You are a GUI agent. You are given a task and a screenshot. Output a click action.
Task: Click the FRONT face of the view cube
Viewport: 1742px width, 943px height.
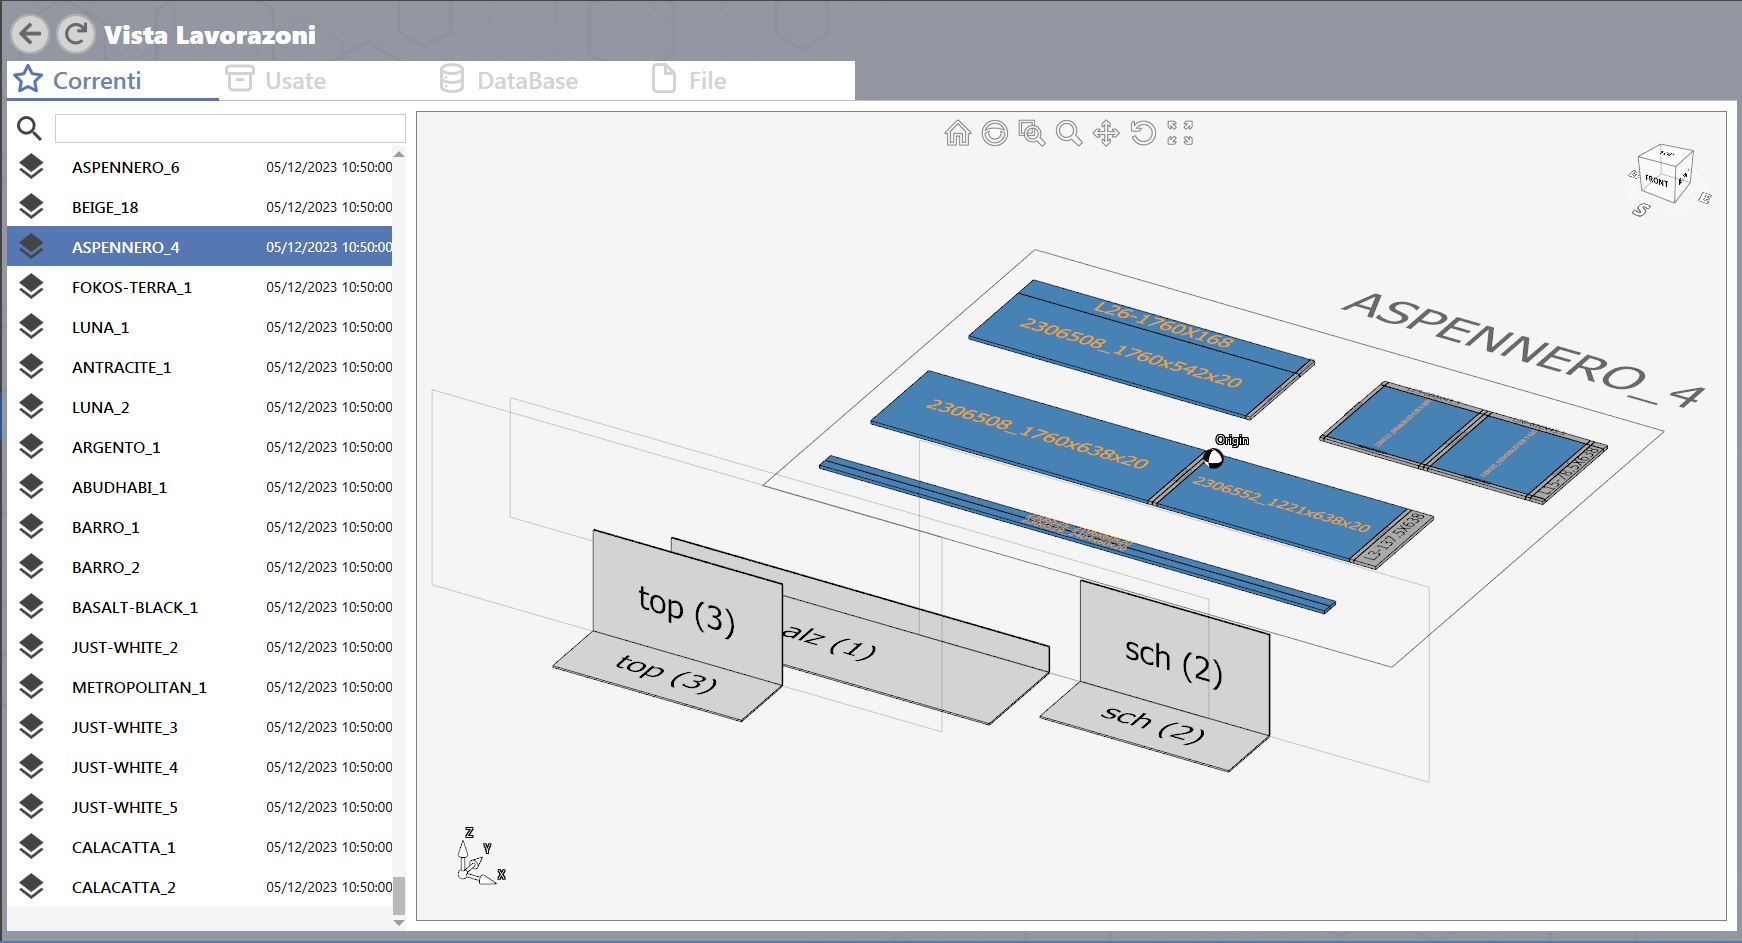tap(1656, 180)
